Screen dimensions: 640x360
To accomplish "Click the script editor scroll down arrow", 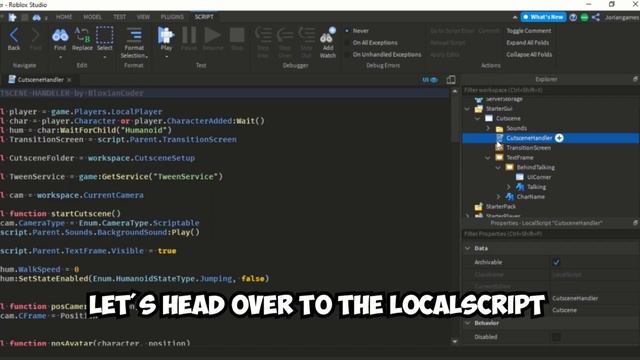I will [x=455, y=341].
